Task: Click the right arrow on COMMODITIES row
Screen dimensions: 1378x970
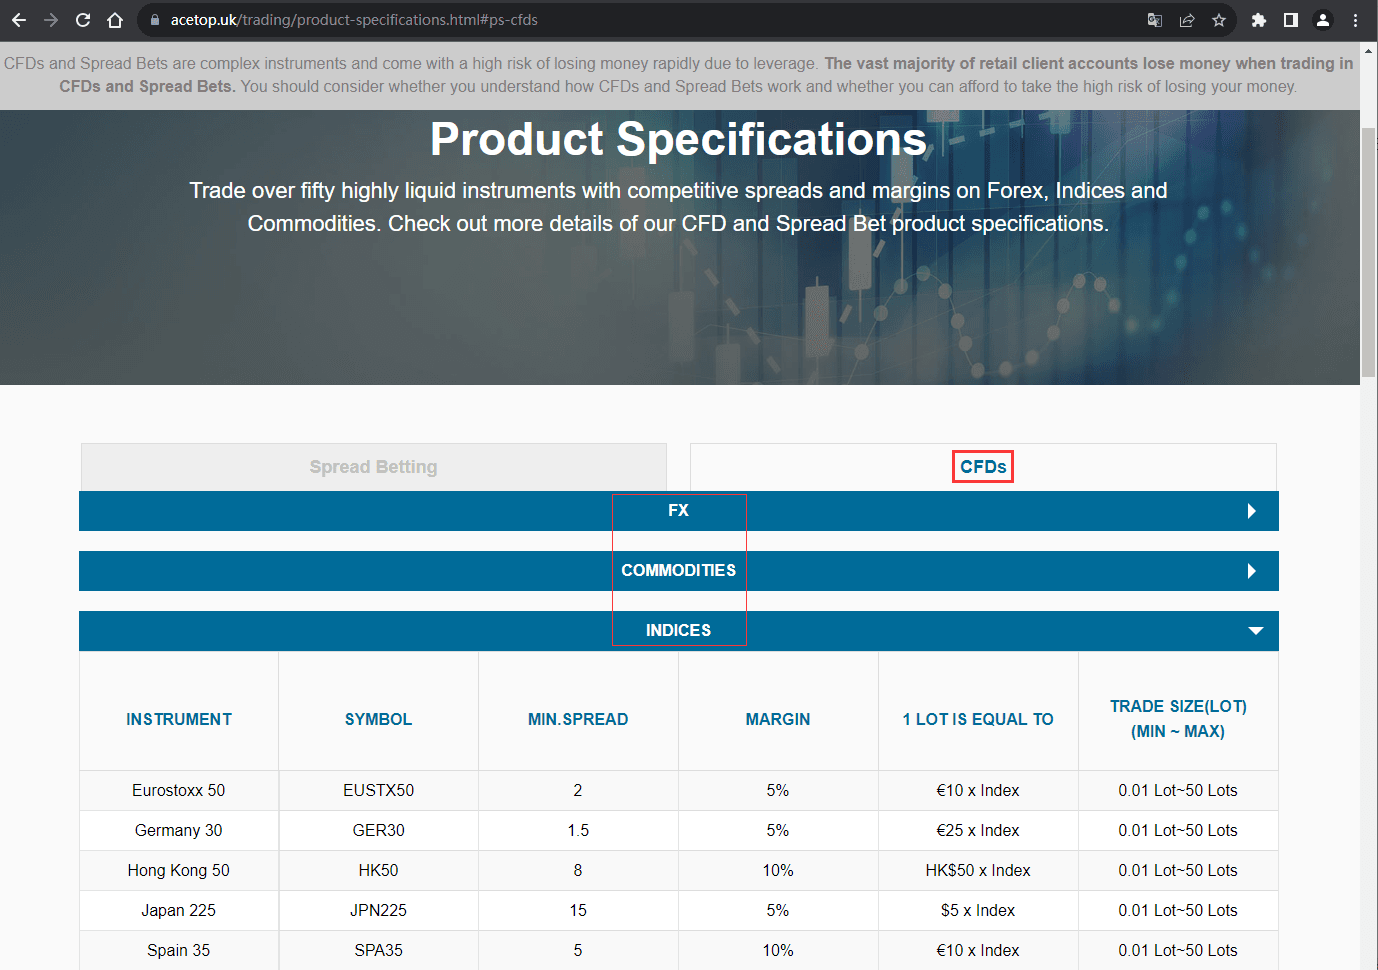Action: tap(1252, 571)
